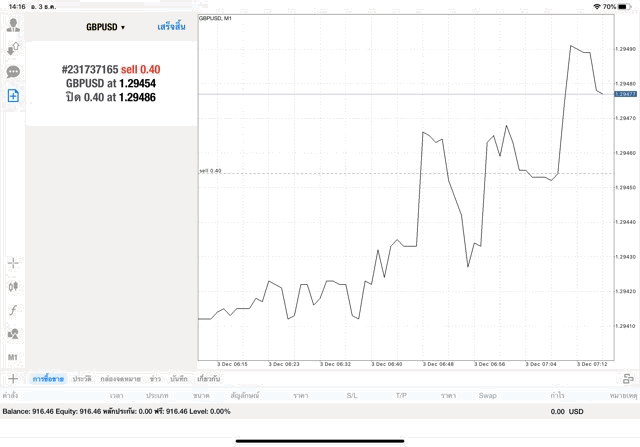640x447 pixels.
Task: Tap the คำสั่ง column header
Action: (10, 396)
